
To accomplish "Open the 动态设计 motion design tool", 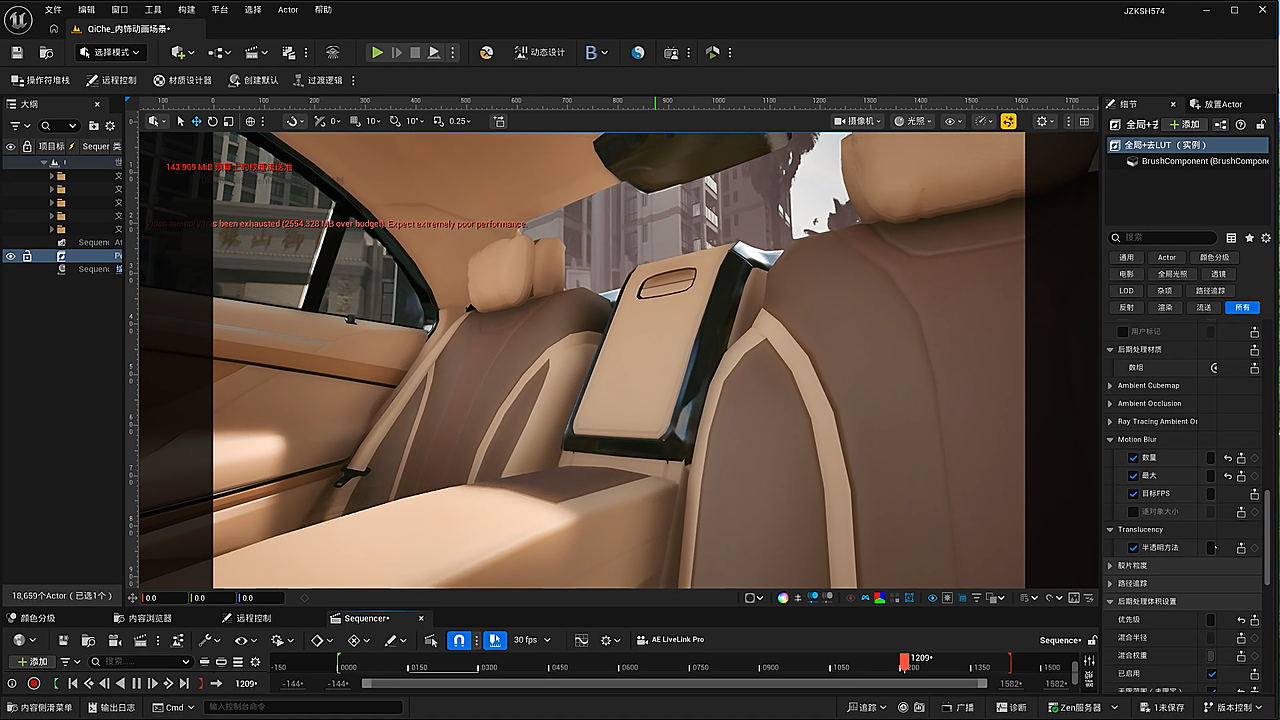I will [x=539, y=52].
